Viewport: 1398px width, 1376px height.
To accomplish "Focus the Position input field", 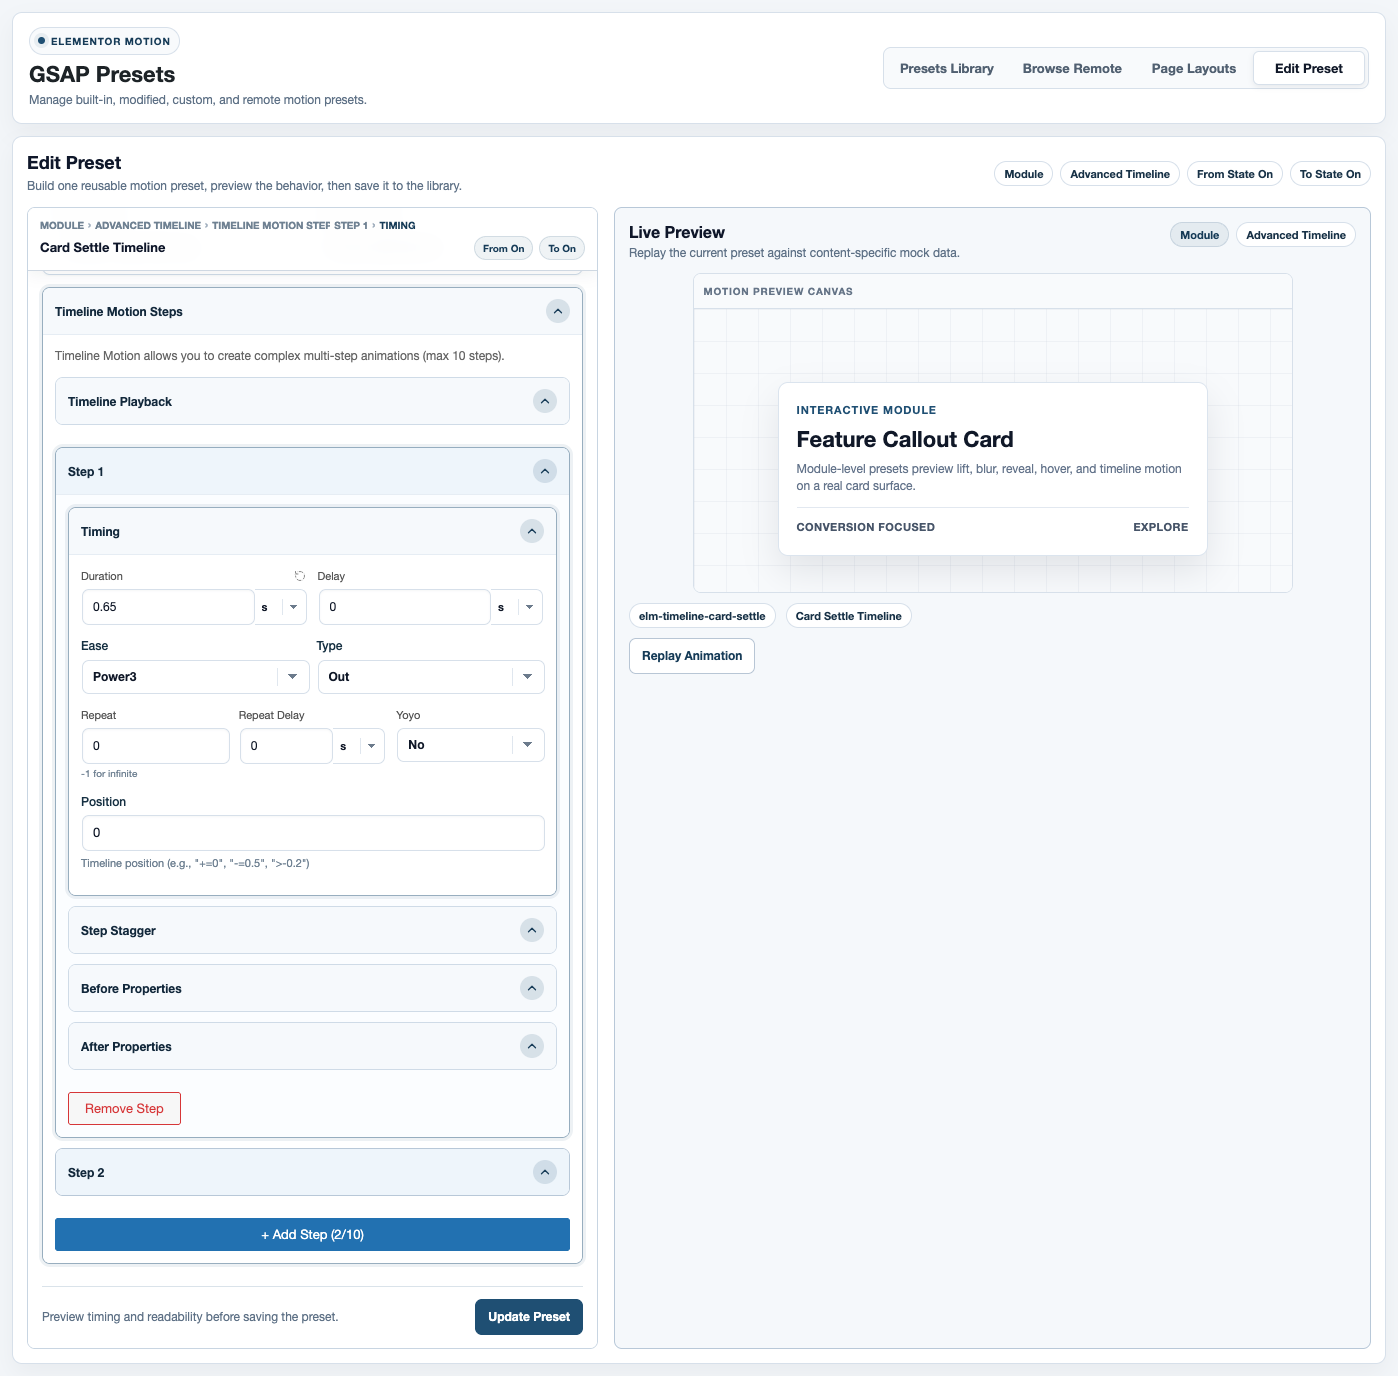I will [x=313, y=833].
